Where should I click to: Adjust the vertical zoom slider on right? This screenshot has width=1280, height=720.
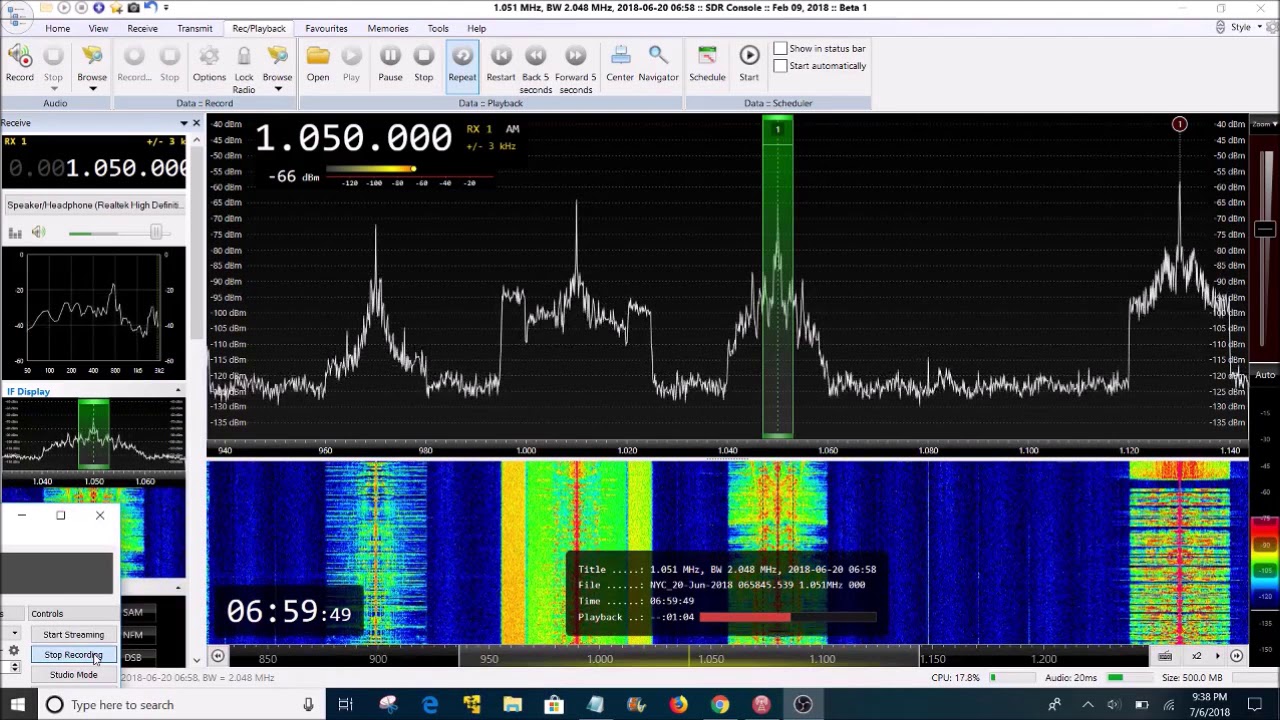pyautogui.click(x=1265, y=230)
